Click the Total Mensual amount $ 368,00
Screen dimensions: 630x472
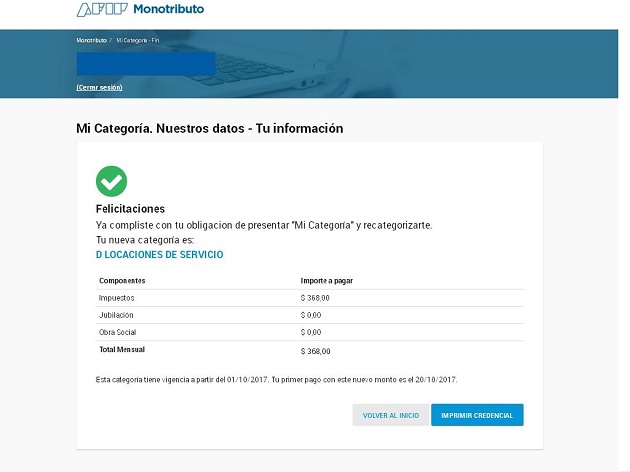click(x=315, y=351)
